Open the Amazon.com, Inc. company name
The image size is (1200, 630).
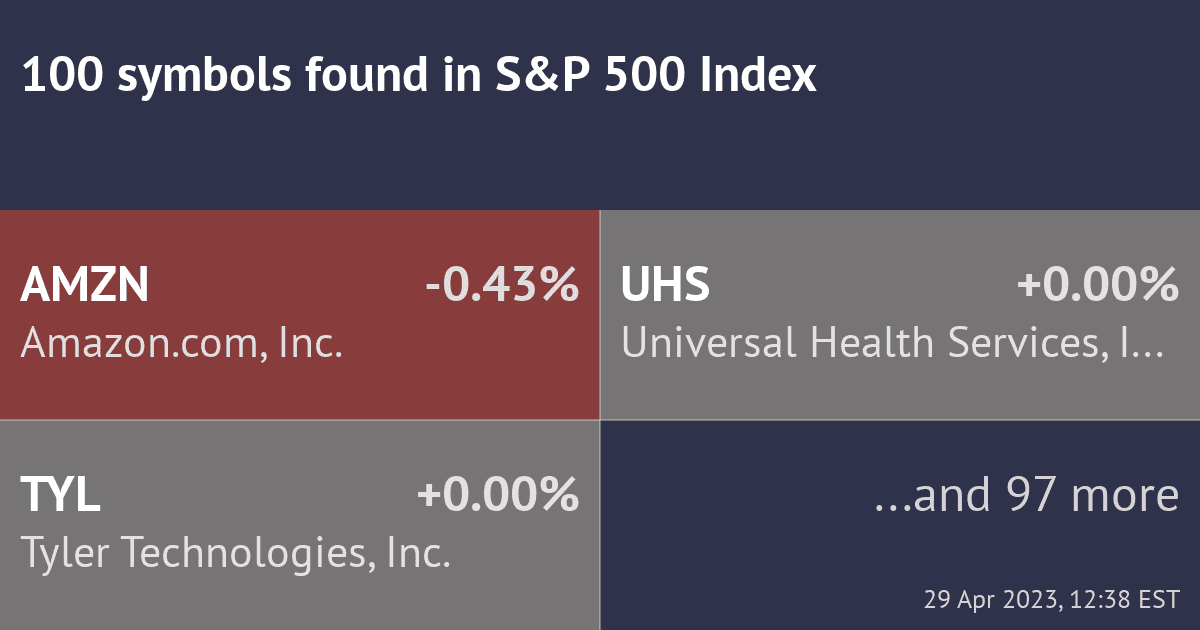pyautogui.click(x=182, y=343)
